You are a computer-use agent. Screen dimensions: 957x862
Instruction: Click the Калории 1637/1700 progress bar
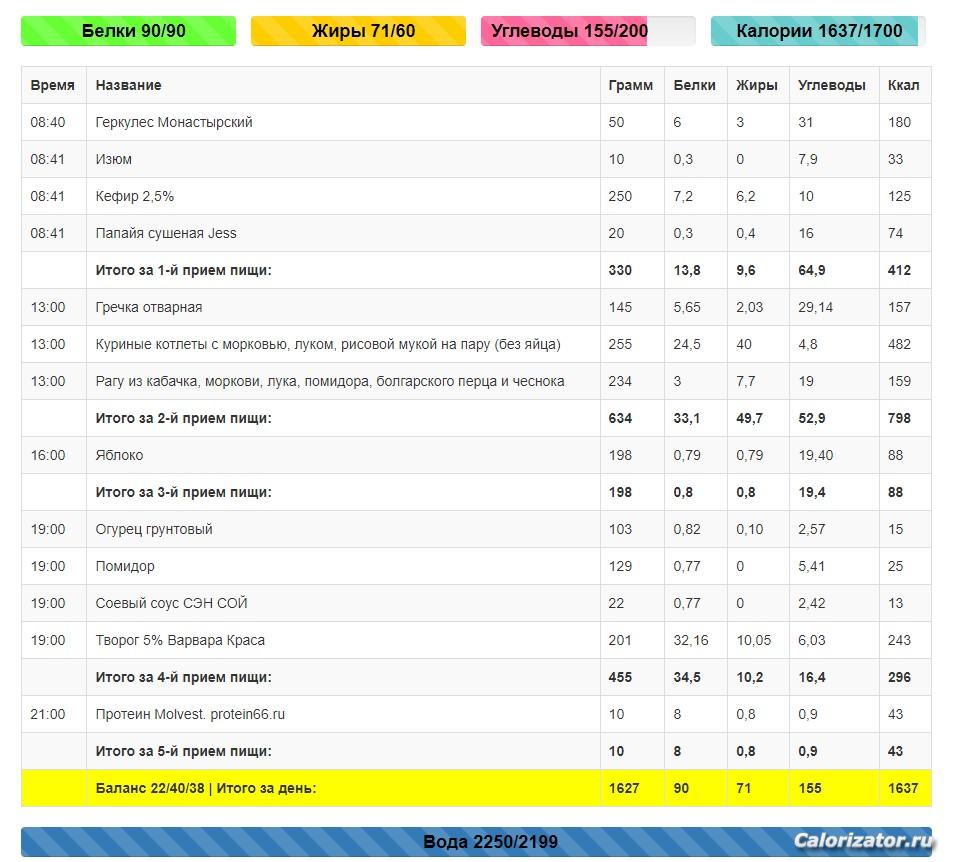pos(818,31)
